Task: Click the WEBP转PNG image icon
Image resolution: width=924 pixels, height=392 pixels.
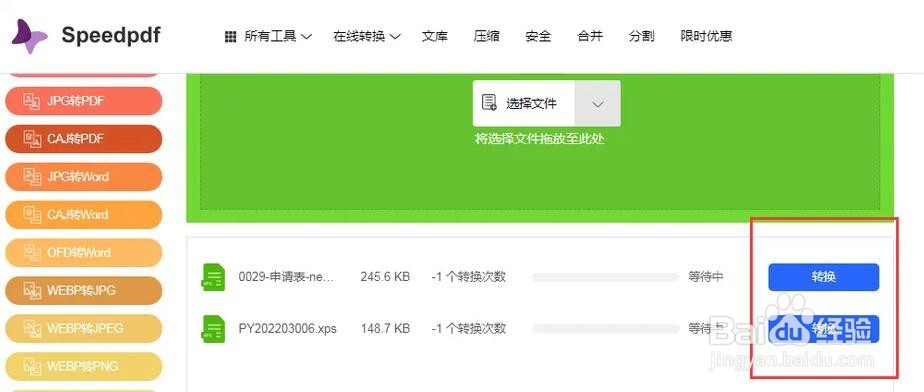Action: [x=32, y=366]
